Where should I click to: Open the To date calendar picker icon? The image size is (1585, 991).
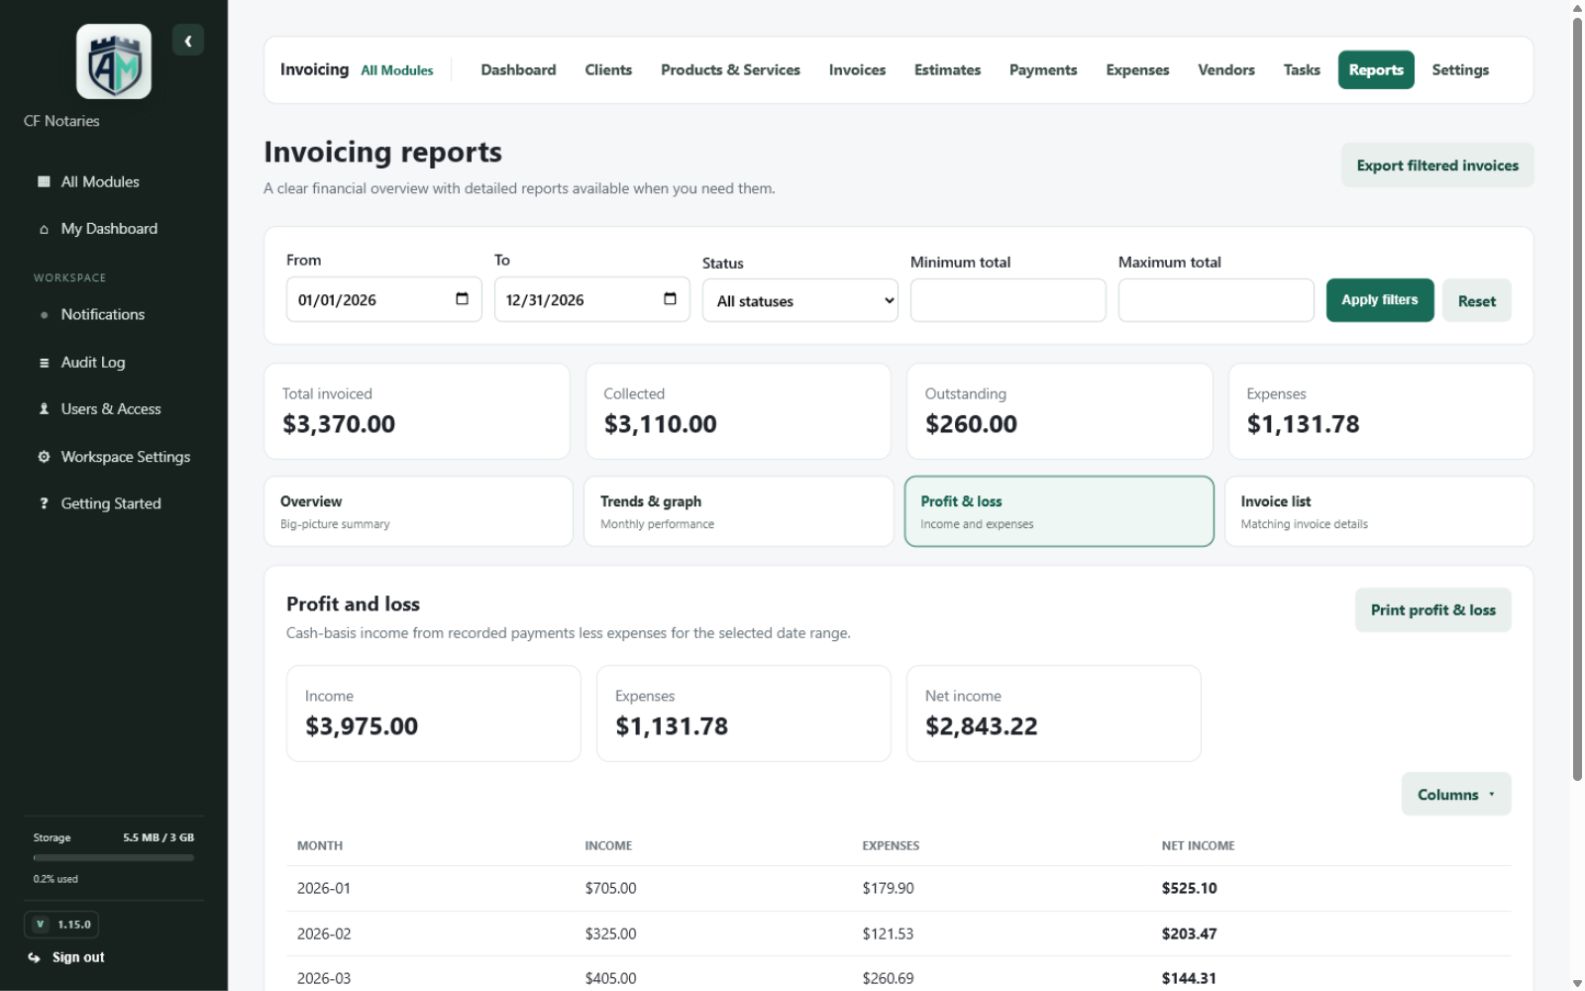(x=670, y=299)
